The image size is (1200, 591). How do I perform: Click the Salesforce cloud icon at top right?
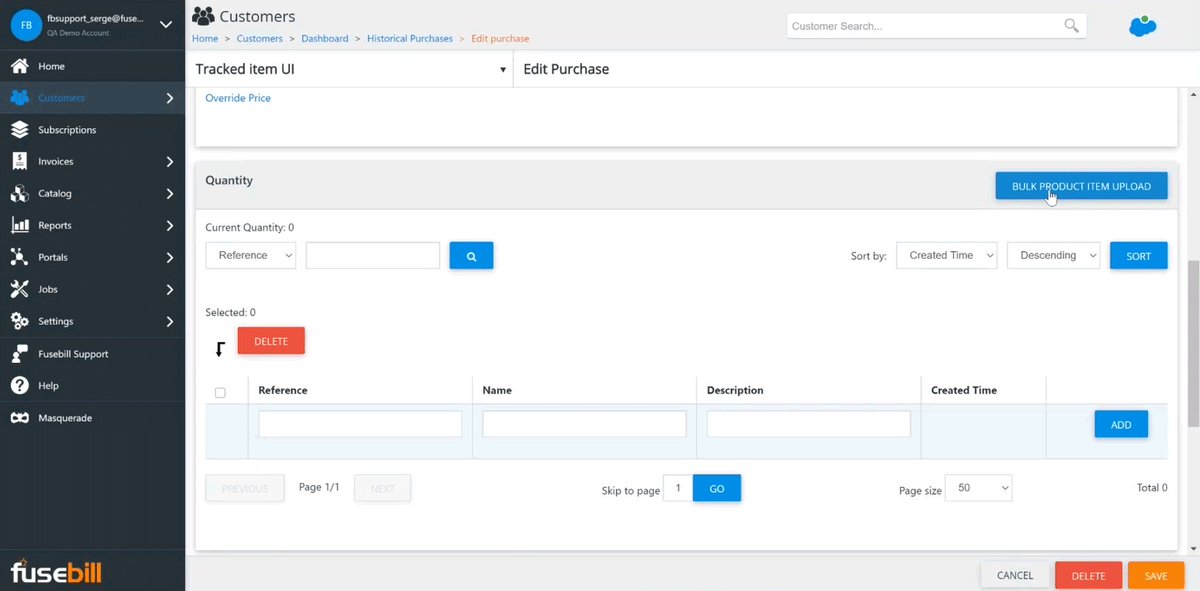[1142, 26]
